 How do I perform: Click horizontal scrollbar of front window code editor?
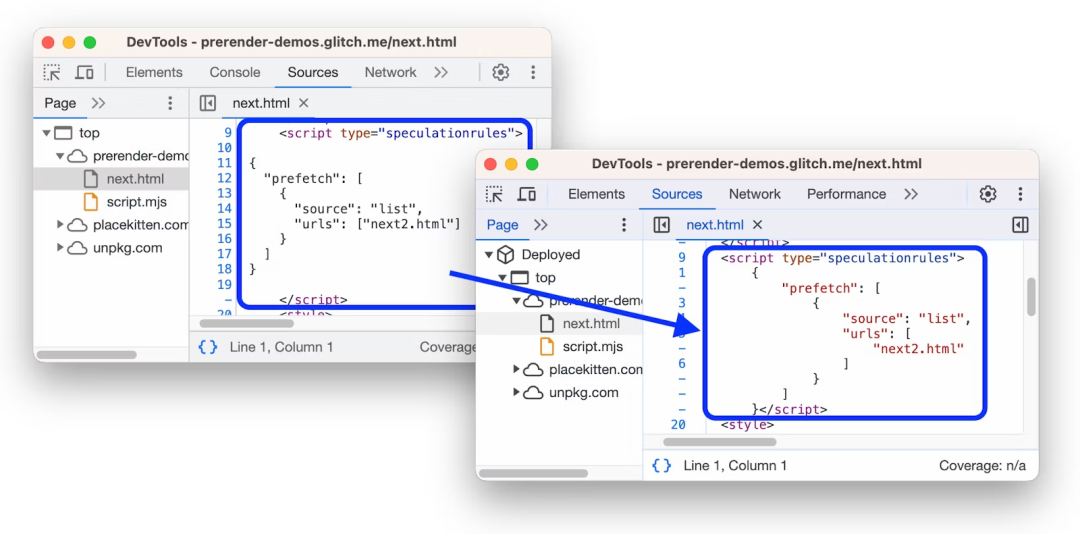tap(720, 442)
